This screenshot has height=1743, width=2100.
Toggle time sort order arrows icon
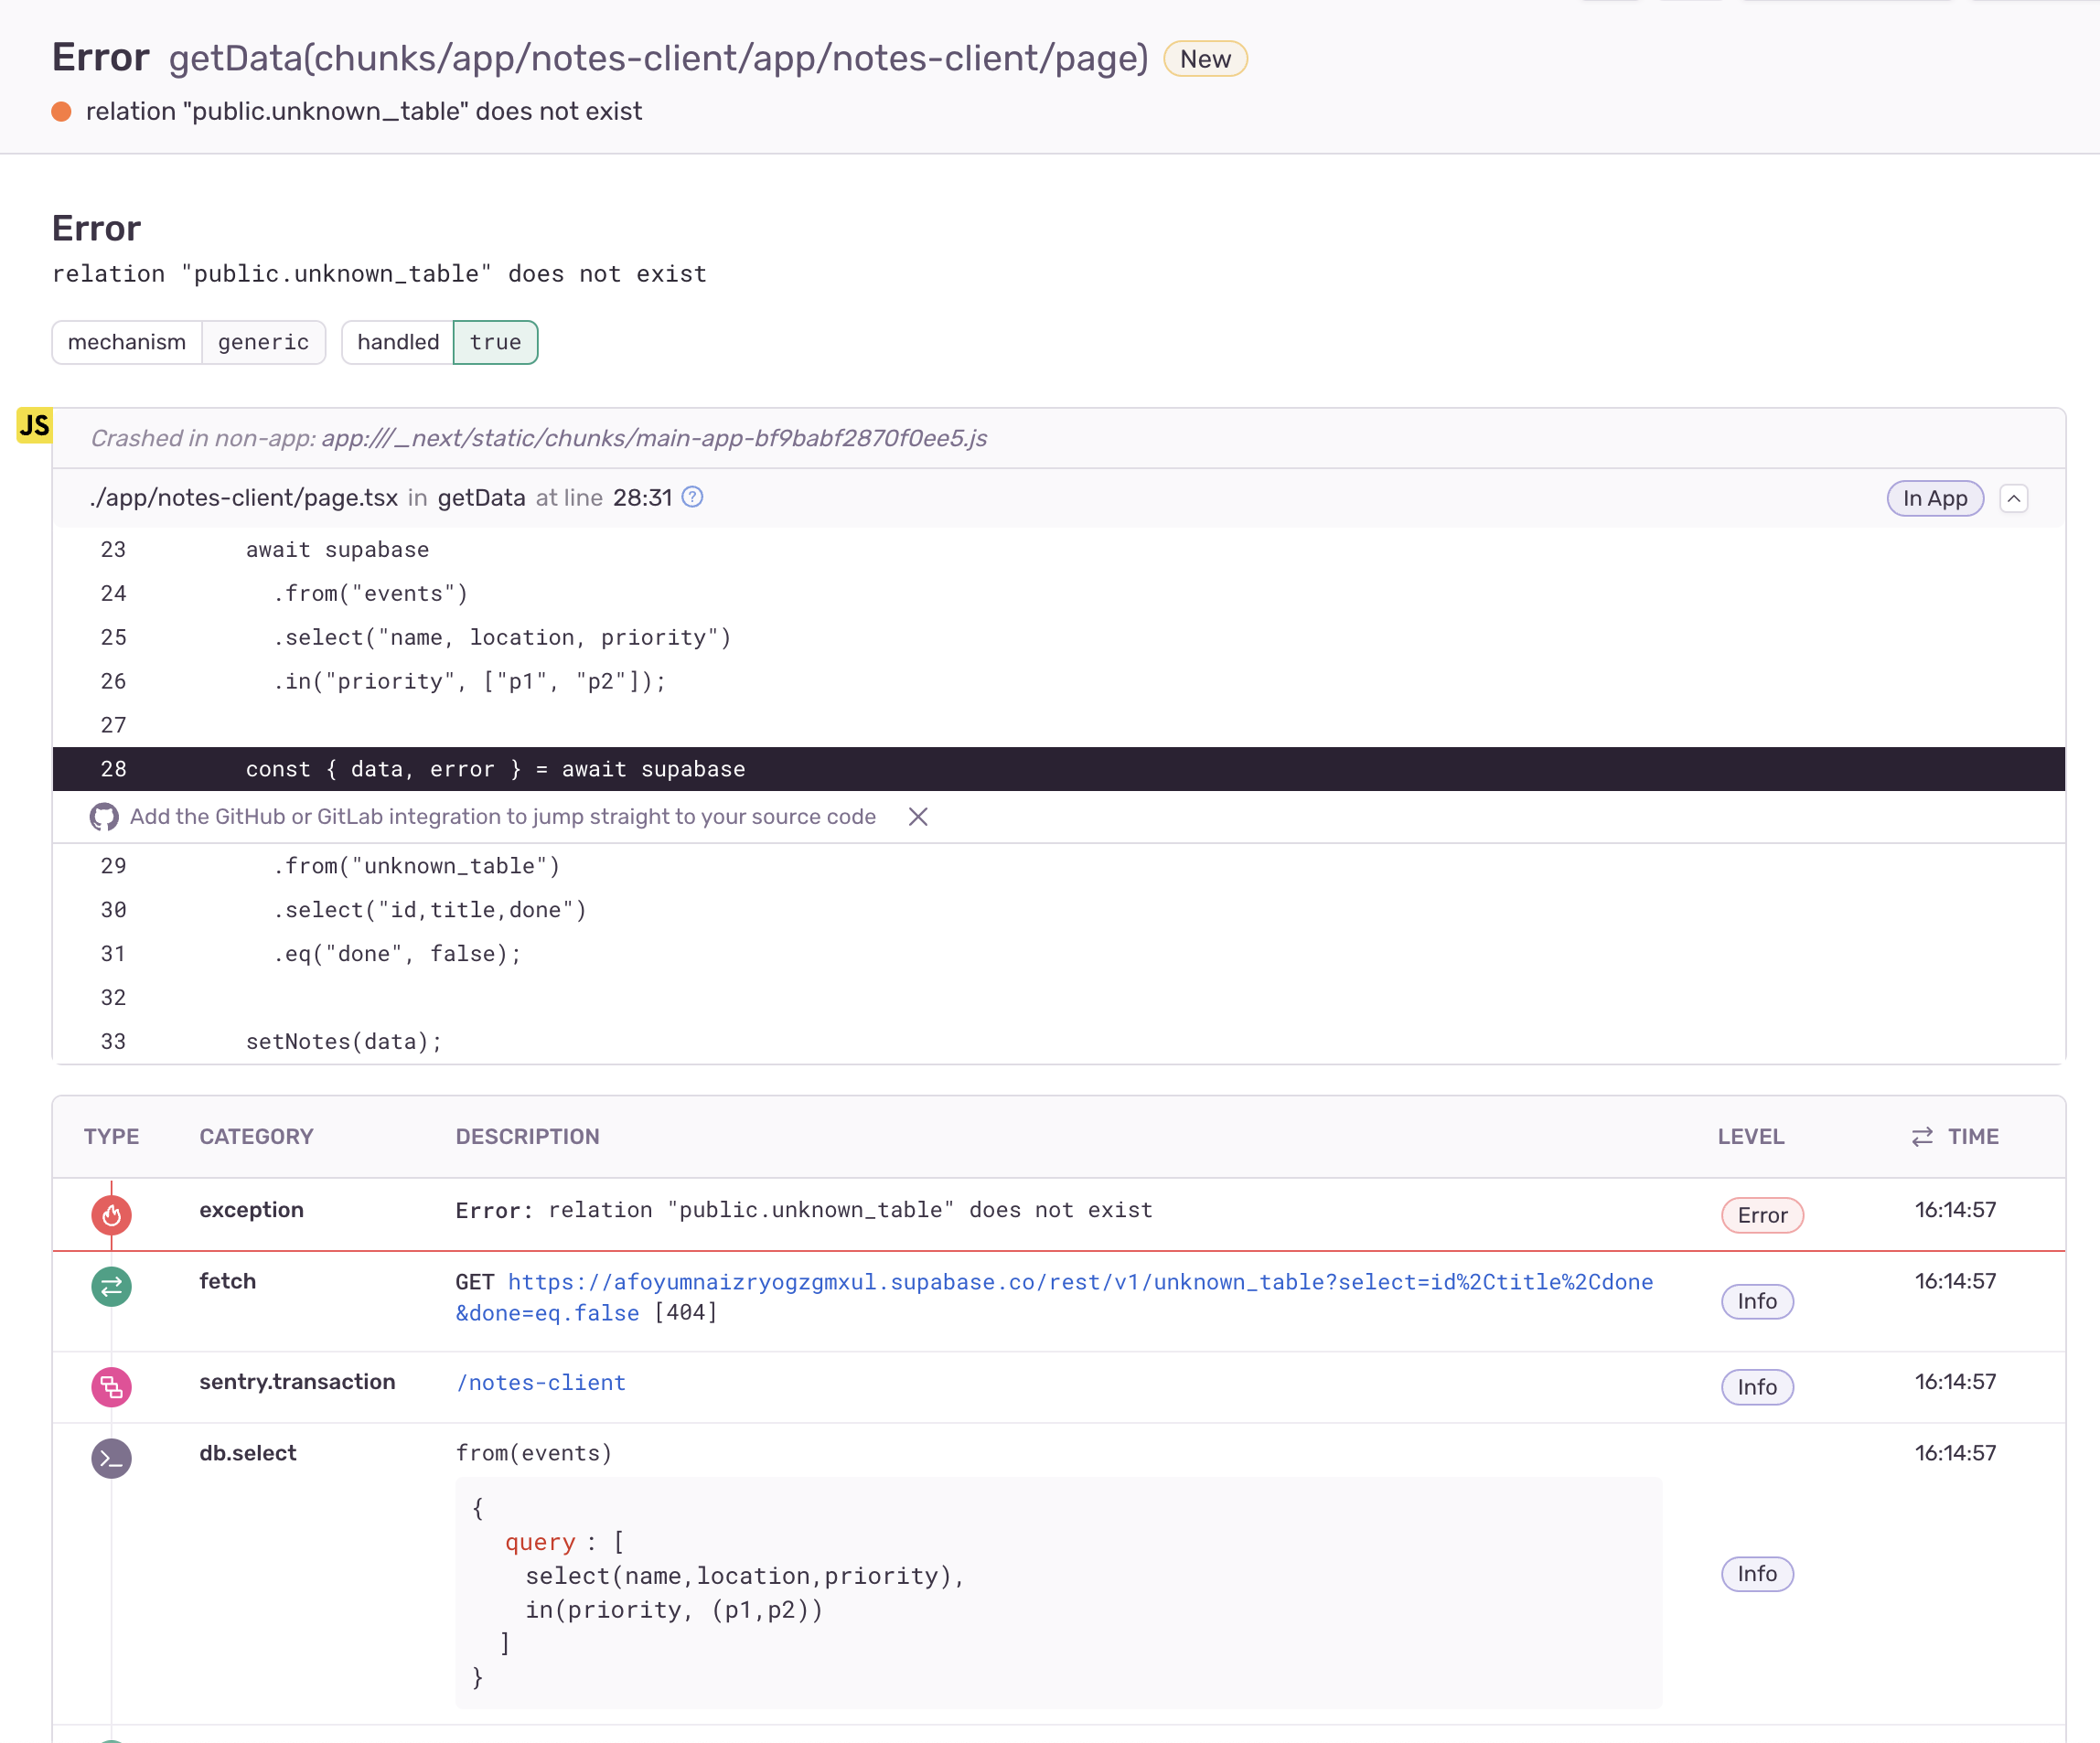click(1921, 1137)
